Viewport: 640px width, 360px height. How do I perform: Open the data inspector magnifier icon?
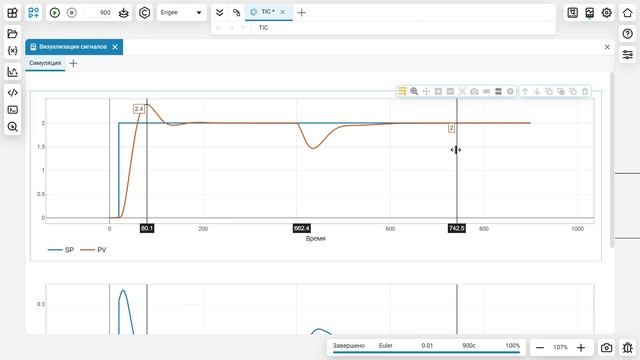tap(13, 127)
